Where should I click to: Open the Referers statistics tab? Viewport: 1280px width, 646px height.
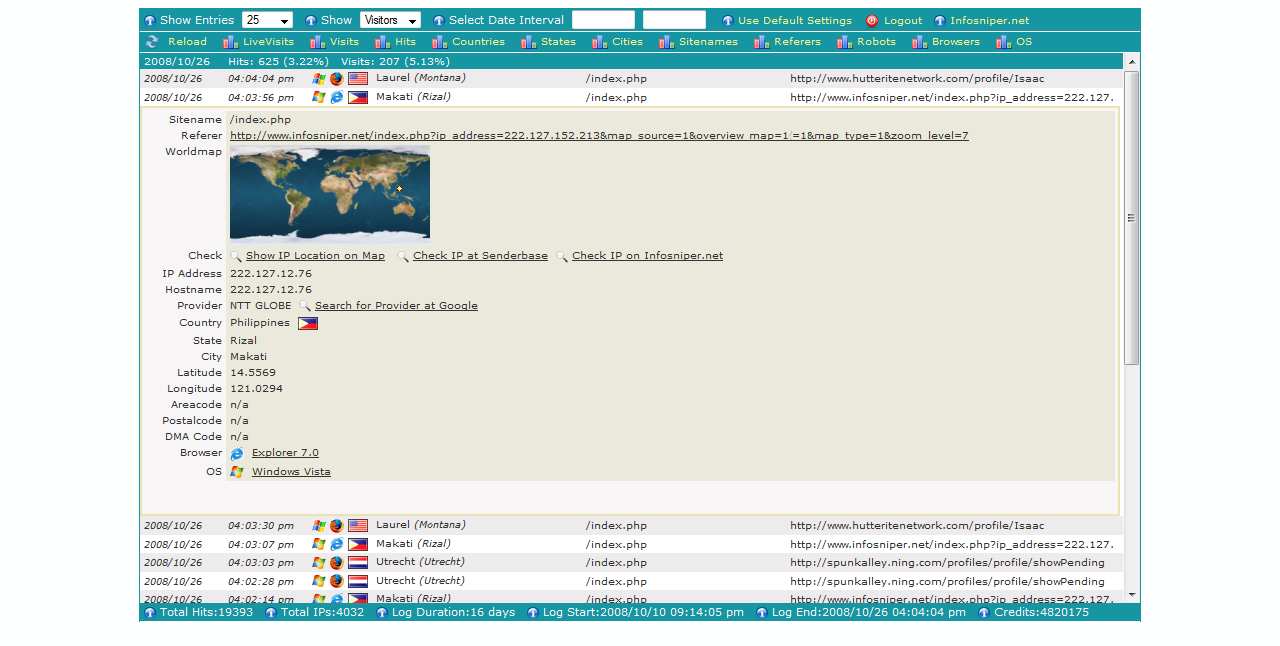click(x=797, y=42)
